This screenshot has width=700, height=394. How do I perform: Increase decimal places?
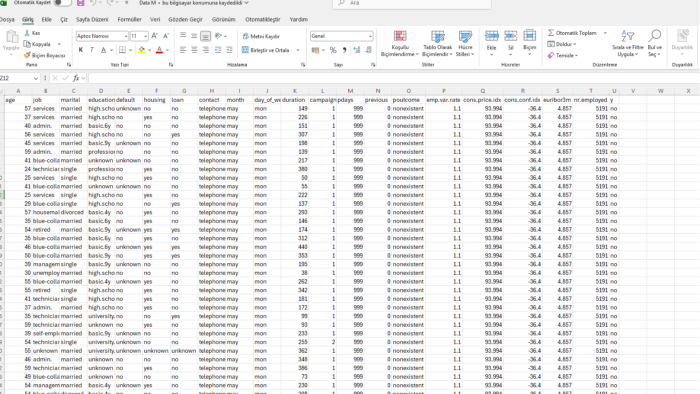coord(357,50)
